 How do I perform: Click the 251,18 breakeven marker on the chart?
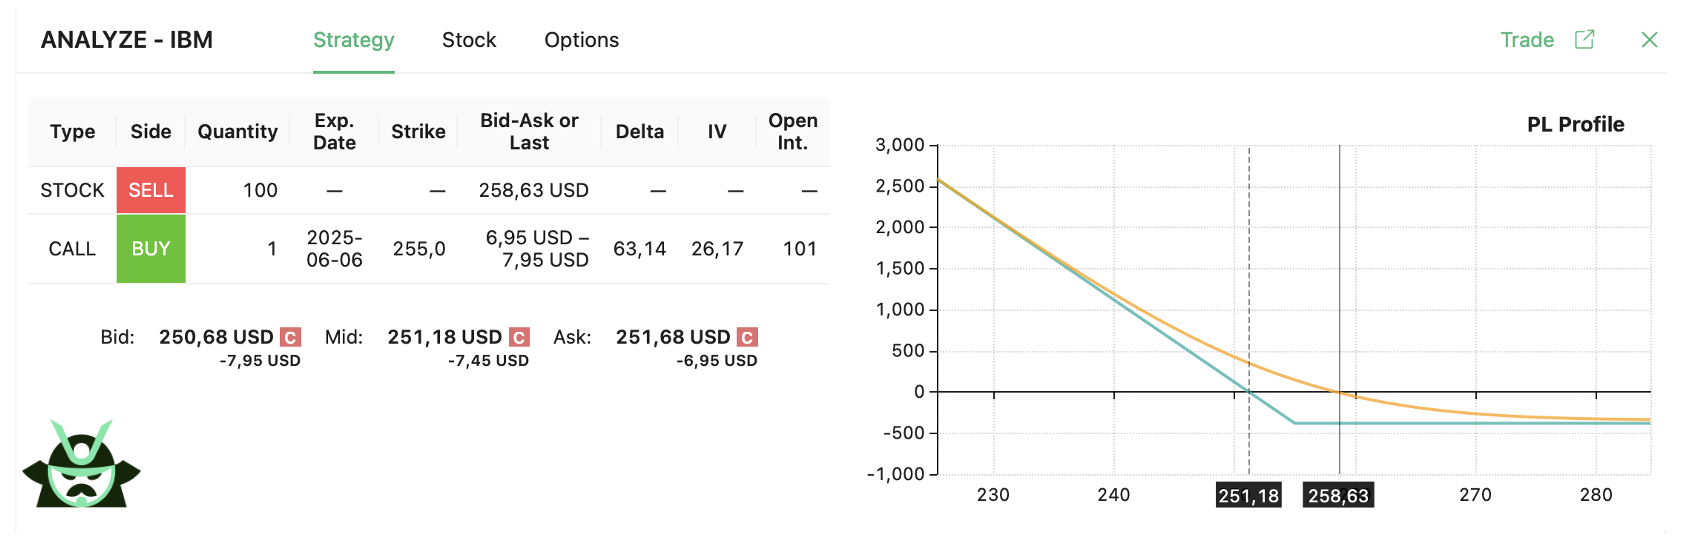point(1249,495)
